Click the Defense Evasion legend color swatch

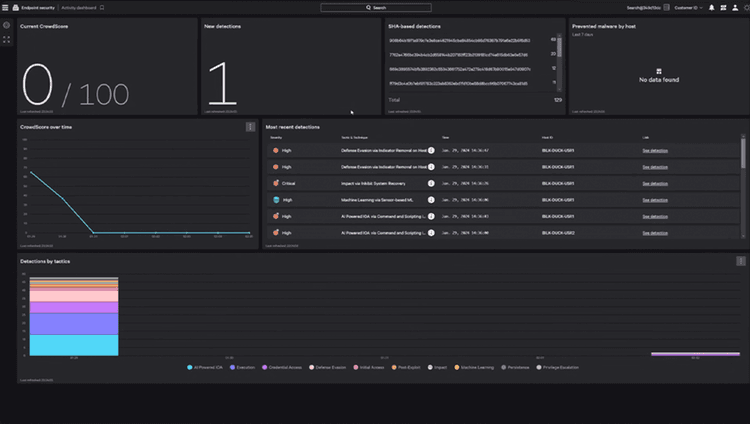tap(311, 368)
